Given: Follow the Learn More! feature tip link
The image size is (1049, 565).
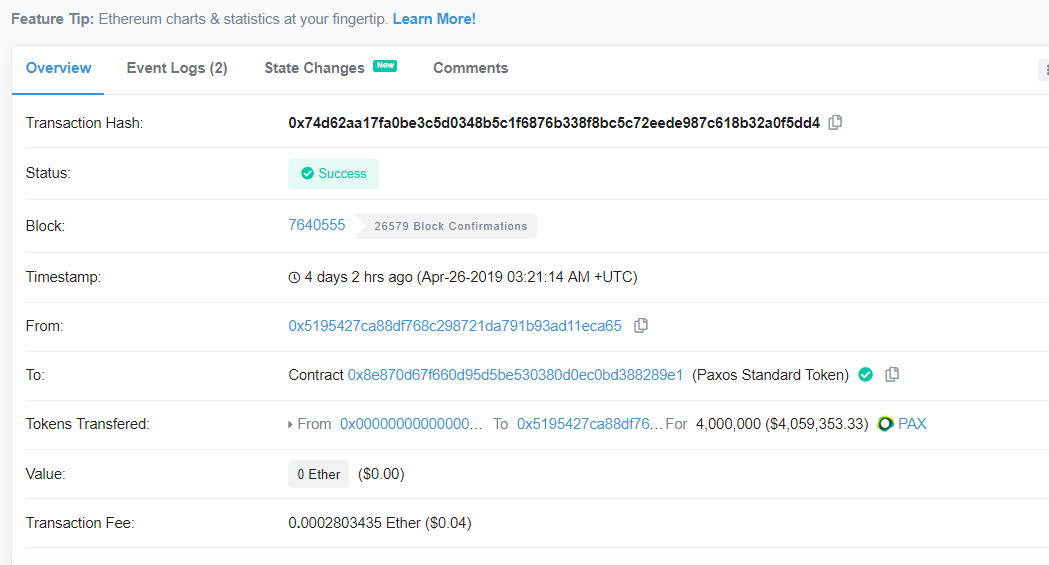Looking at the screenshot, I should [x=434, y=19].
